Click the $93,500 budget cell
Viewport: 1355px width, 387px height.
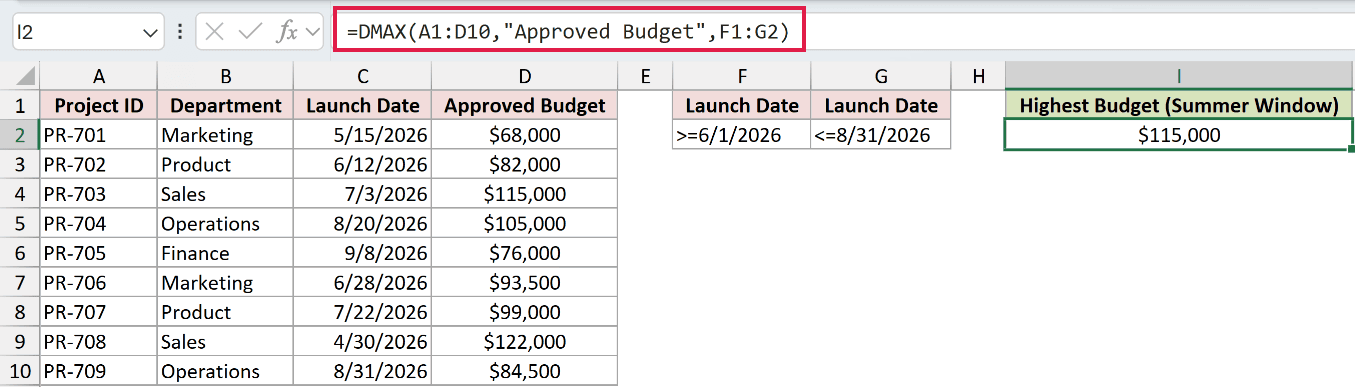[x=525, y=283]
